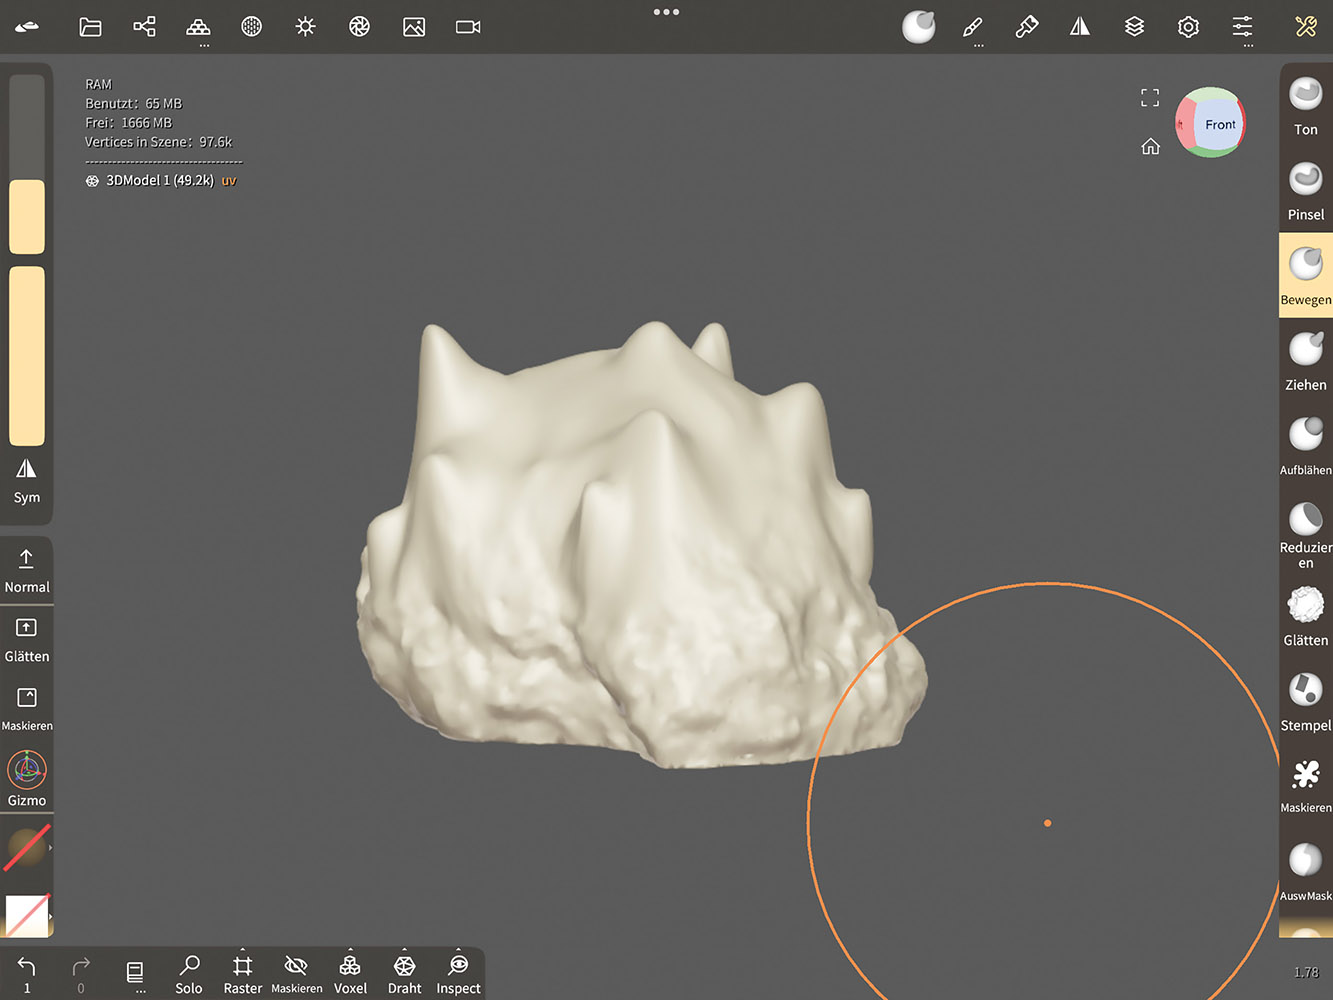
Task: Open the Layers stack menu
Action: tap(1134, 27)
